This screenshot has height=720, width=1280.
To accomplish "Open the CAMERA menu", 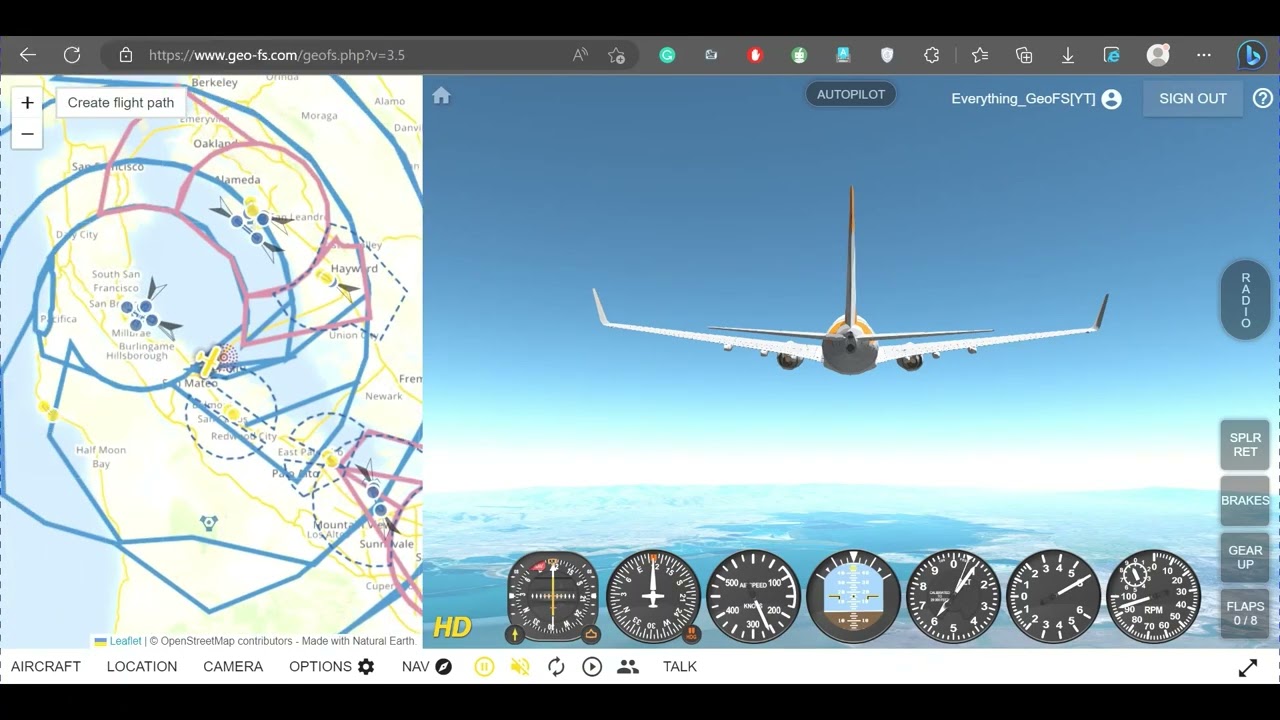I will click(x=233, y=666).
